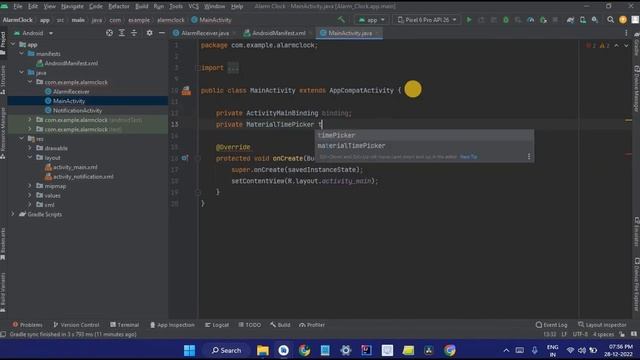
Task: Hide the Project panel with minus icon
Action: tap(162, 33)
